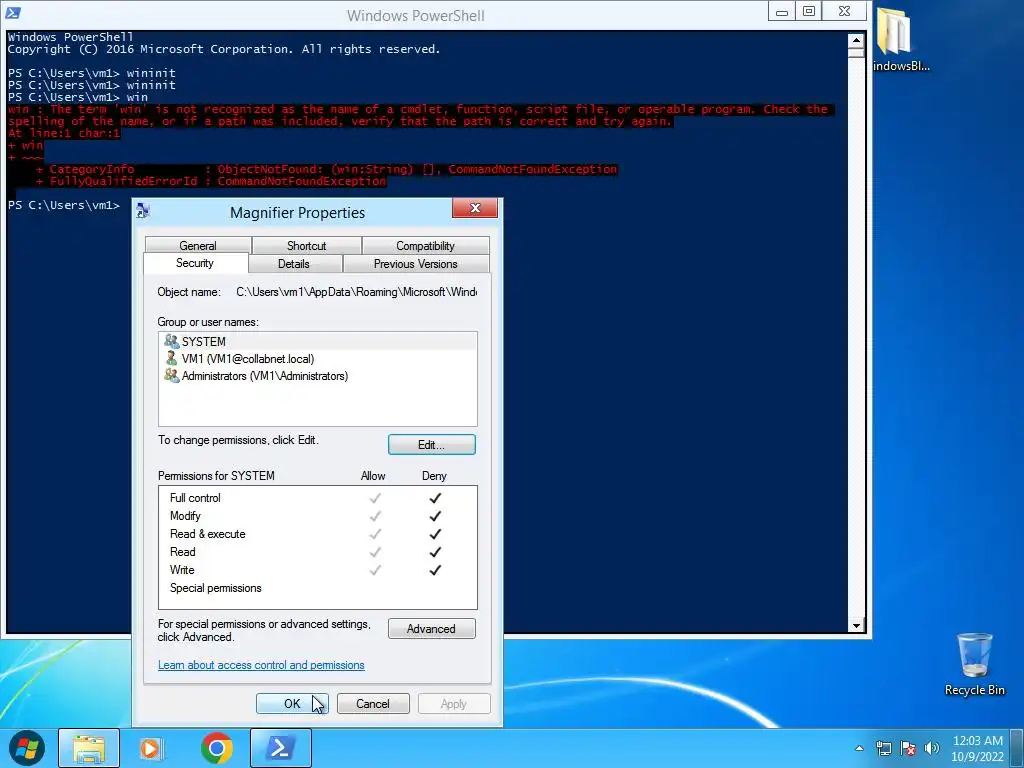Click the volume speaker icon

(932, 748)
